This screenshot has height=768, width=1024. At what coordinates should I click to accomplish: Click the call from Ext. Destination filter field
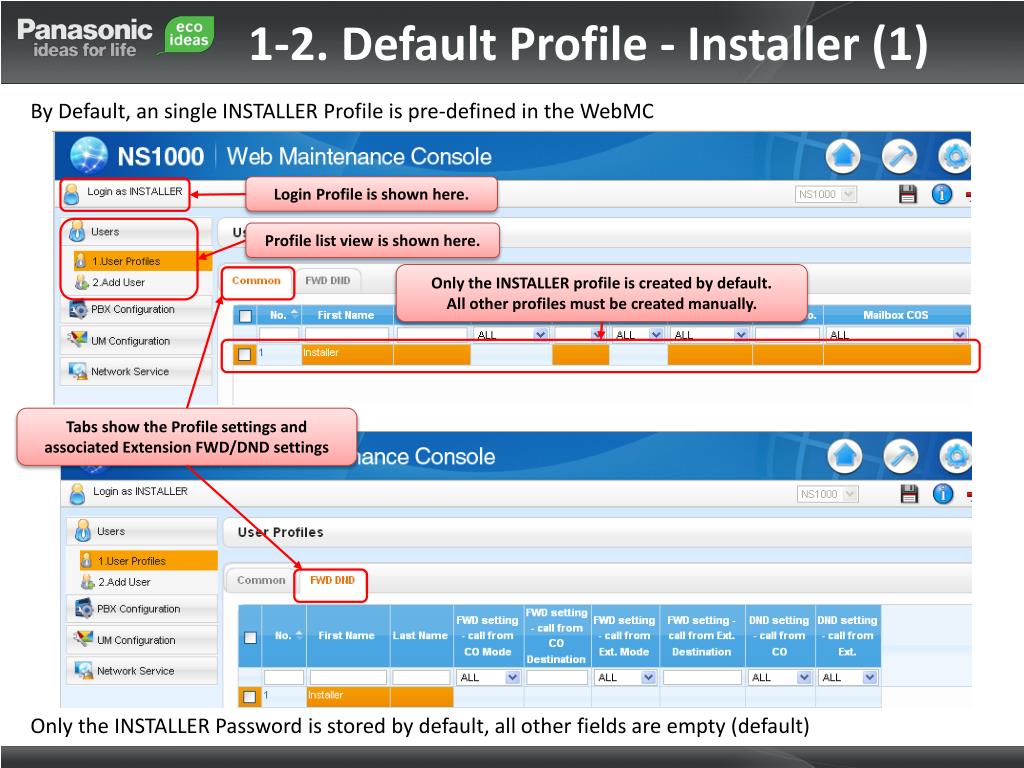tap(702, 678)
